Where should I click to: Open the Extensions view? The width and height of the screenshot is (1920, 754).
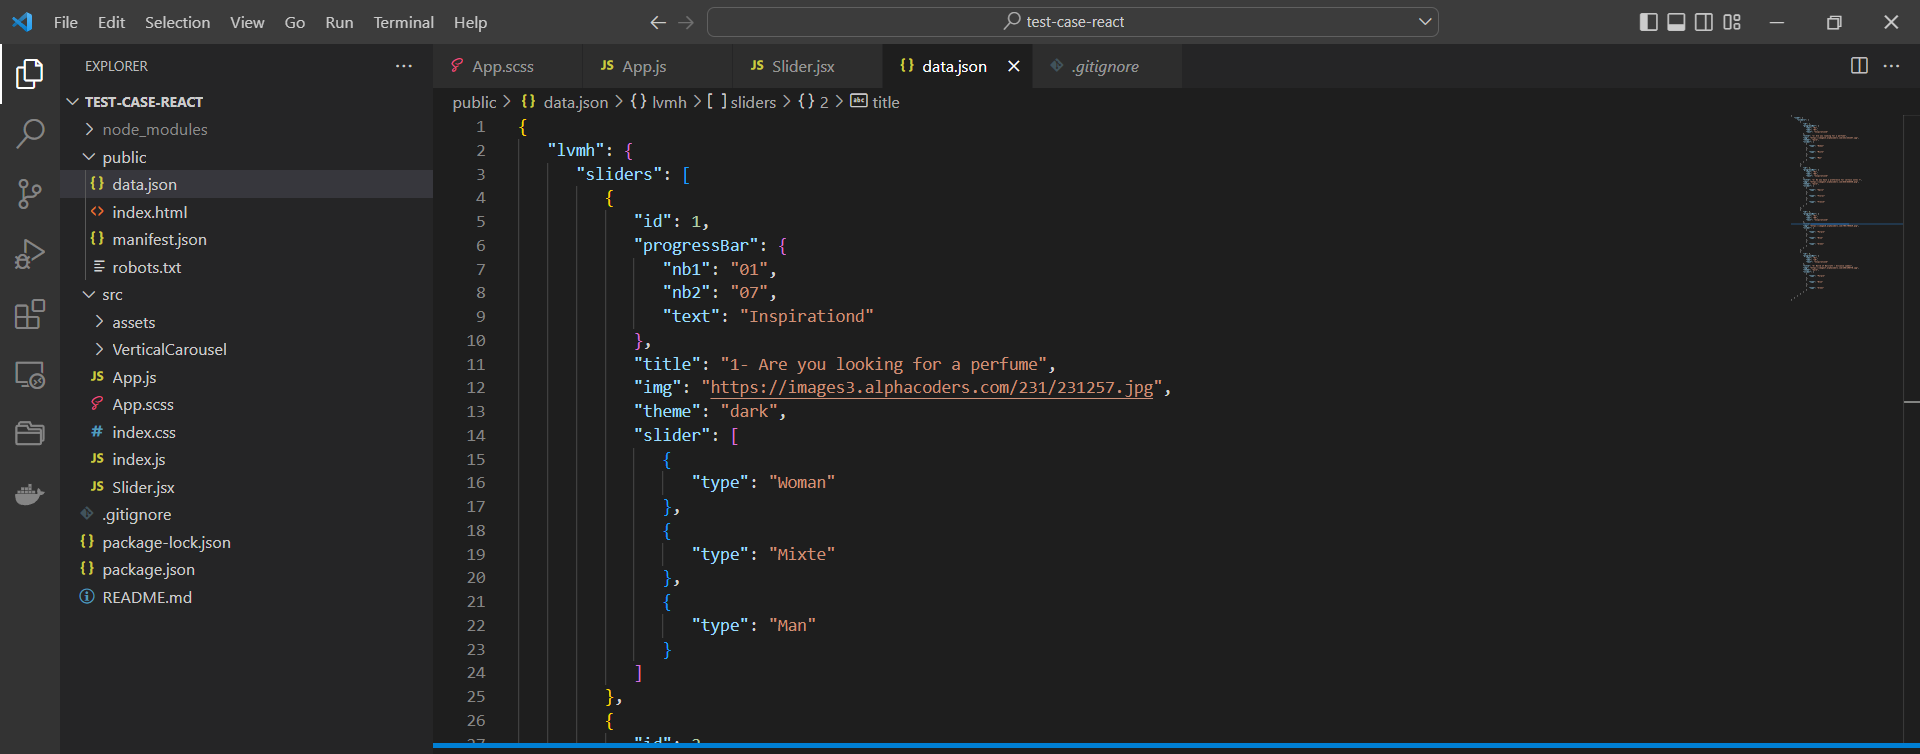pyautogui.click(x=30, y=314)
